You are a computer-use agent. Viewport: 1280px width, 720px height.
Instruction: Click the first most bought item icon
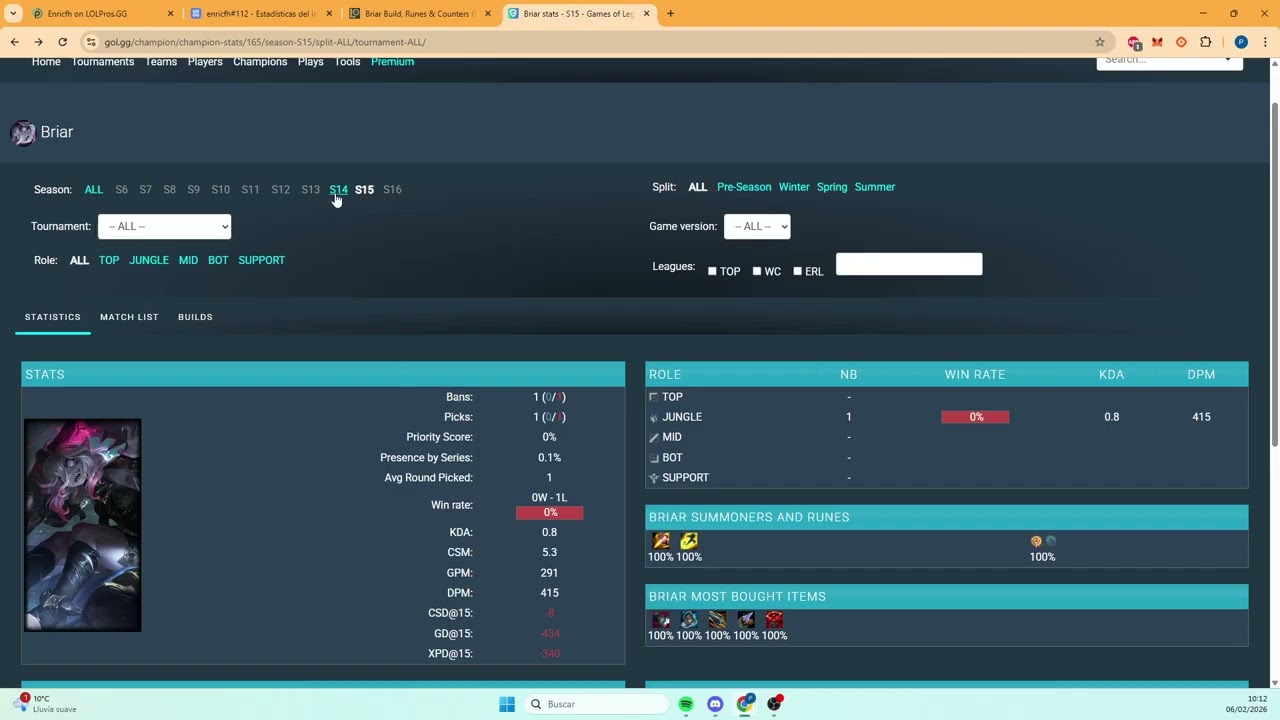(x=661, y=620)
